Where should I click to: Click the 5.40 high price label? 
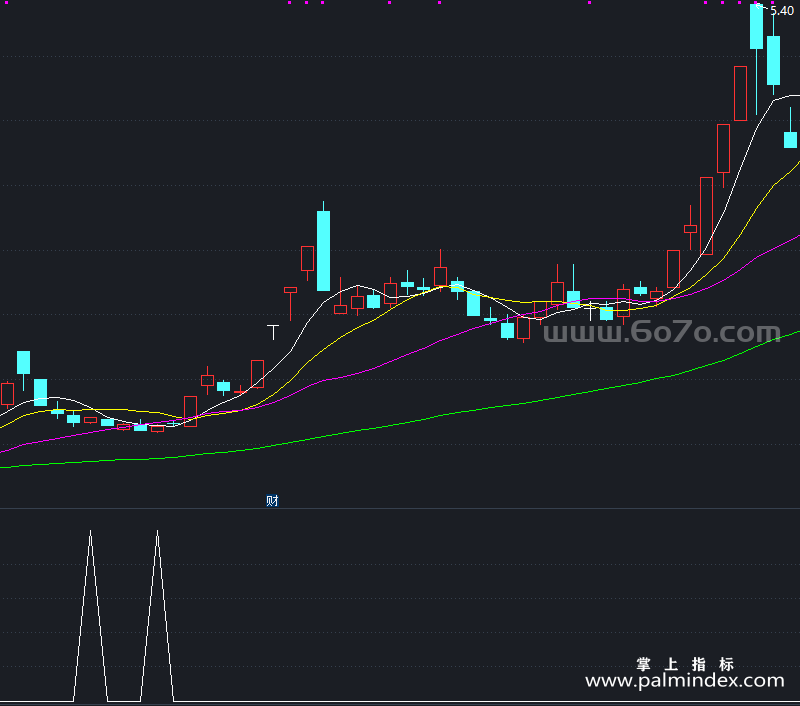coord(782,11)
